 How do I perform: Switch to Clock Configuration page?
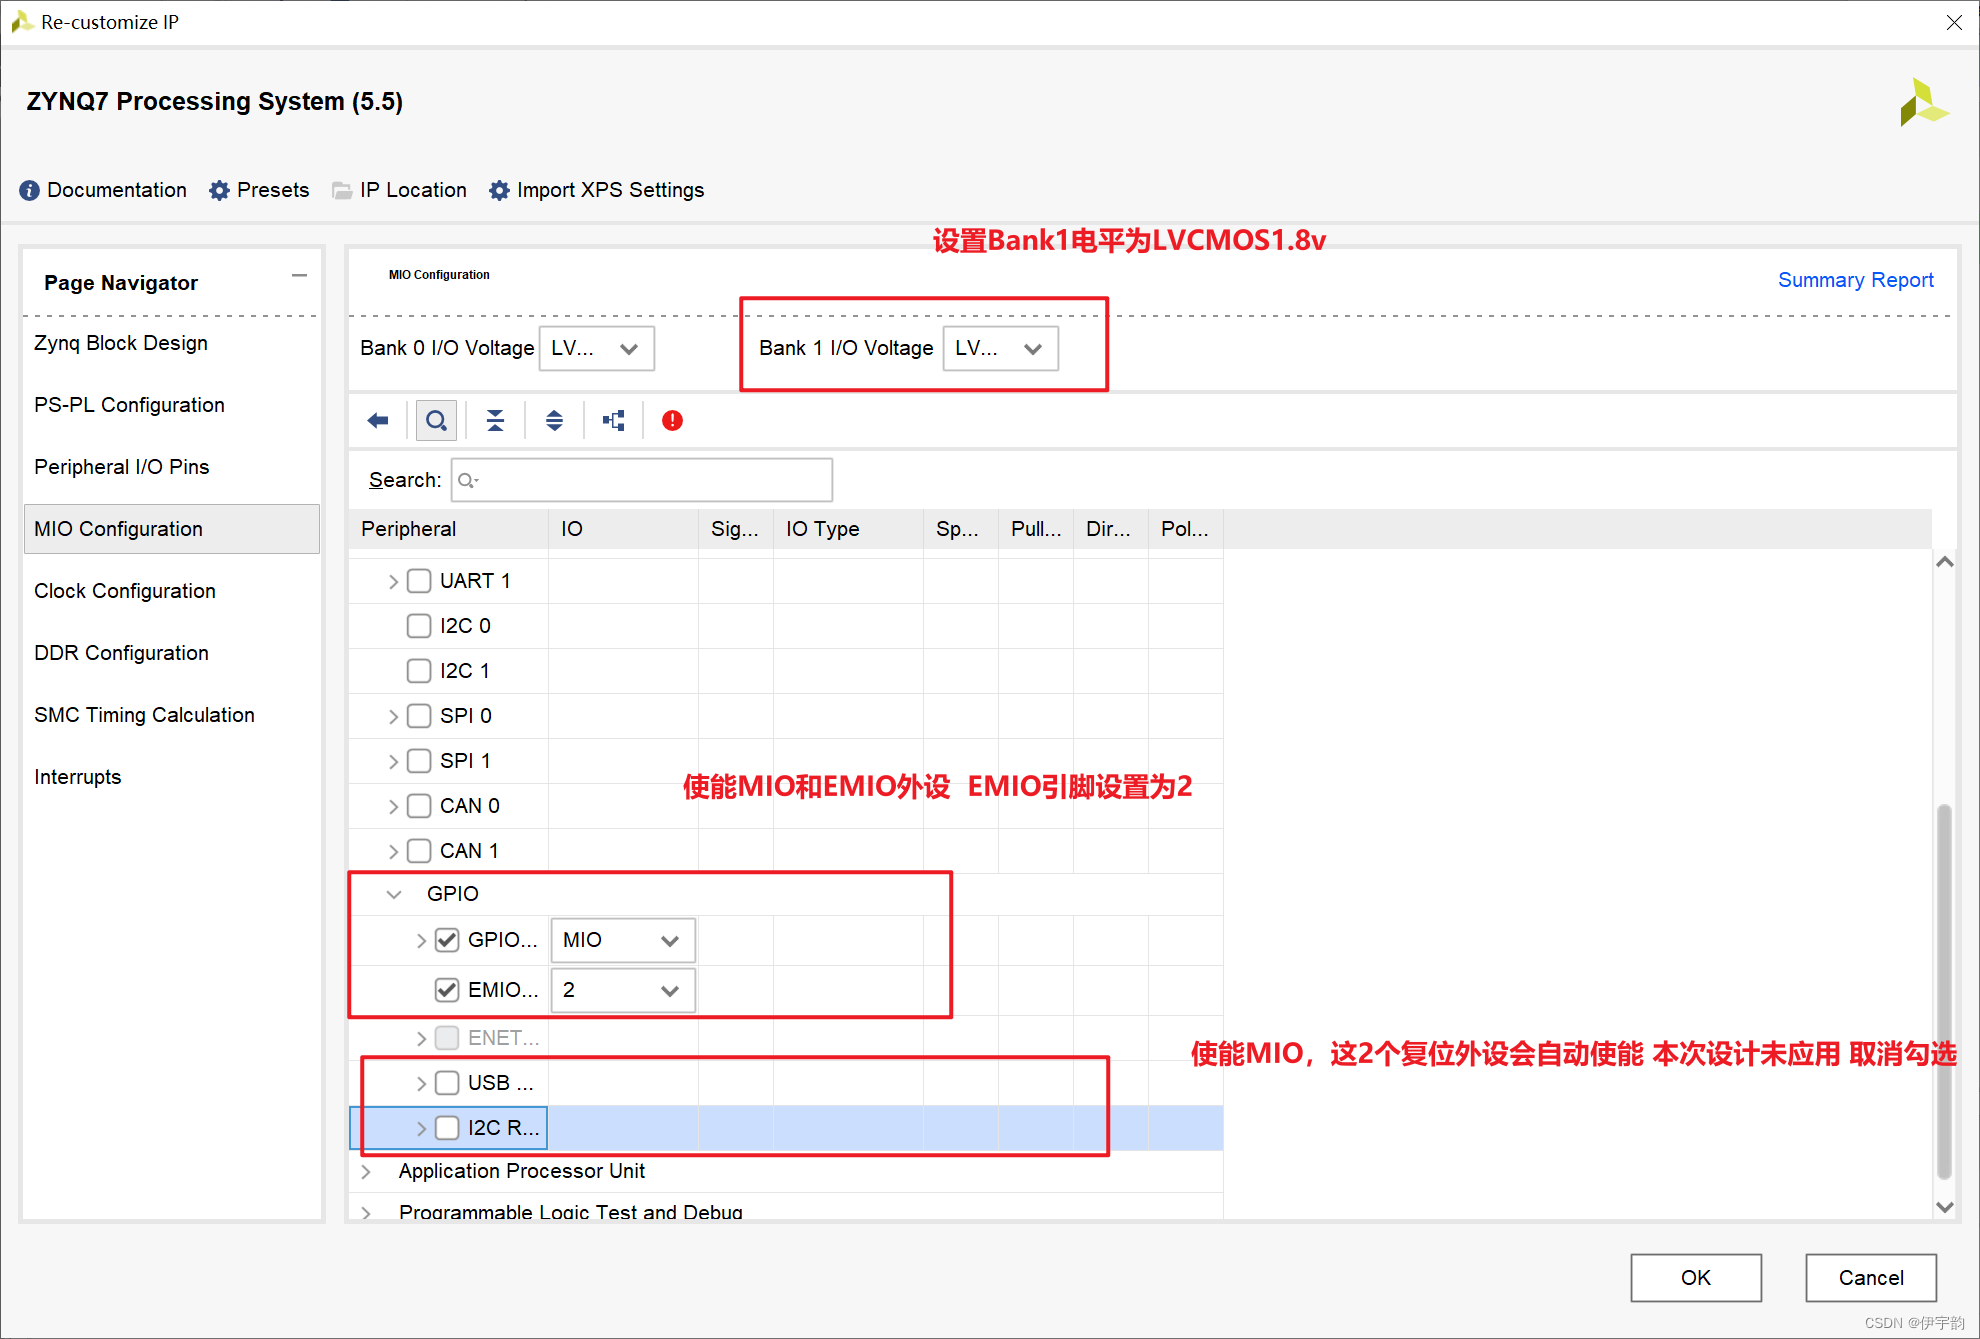[x=123, y=590]
